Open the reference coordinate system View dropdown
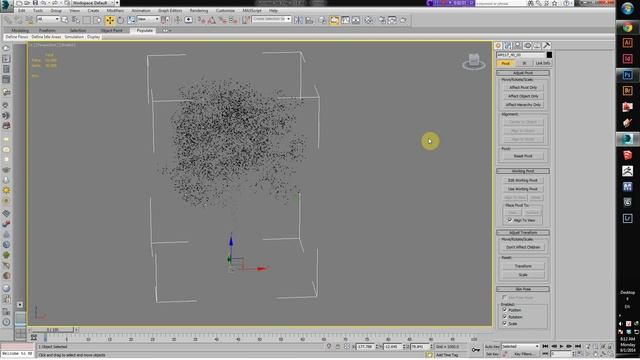The height and width of the screenshot is (360, 640). (148, 19)
